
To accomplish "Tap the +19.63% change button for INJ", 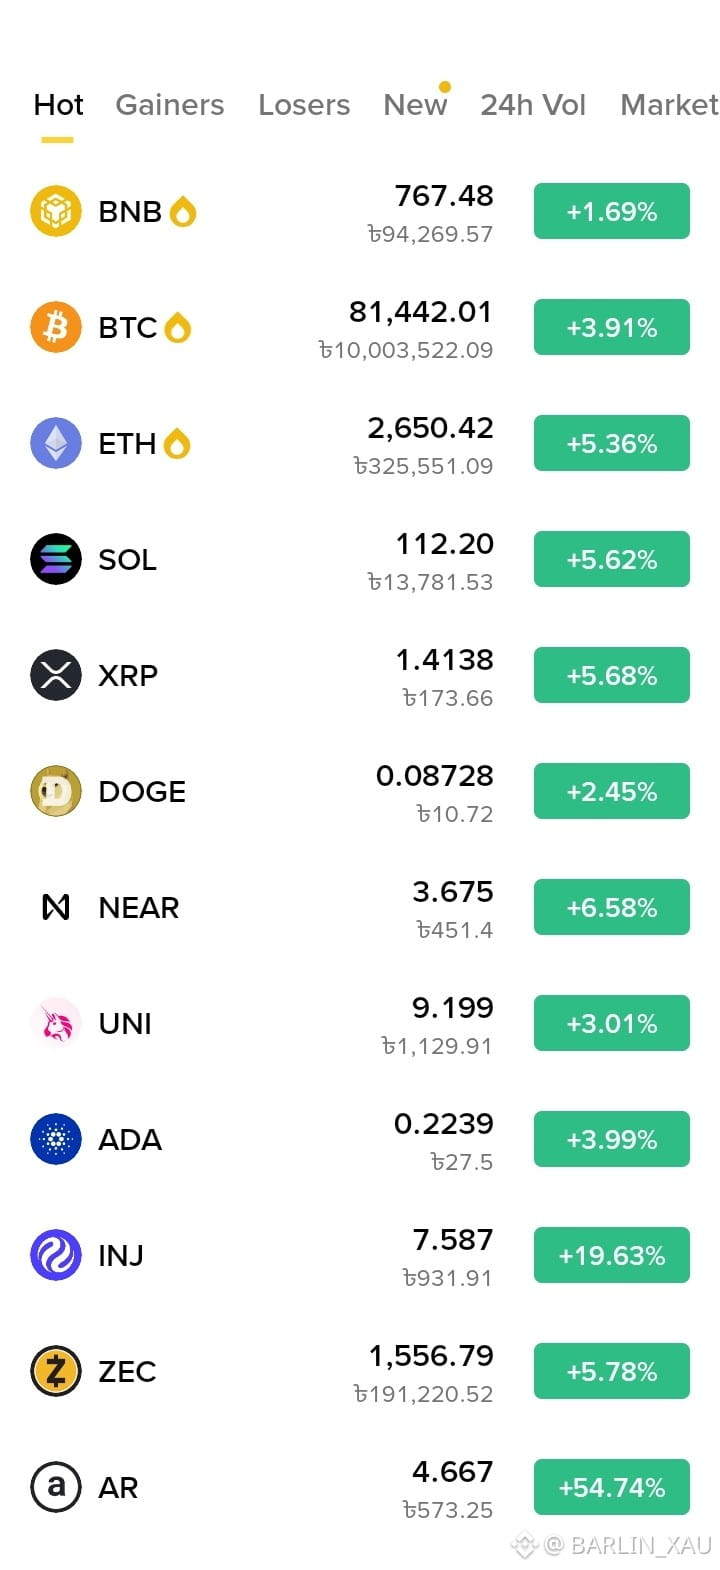I will [x=612, y=1255].
